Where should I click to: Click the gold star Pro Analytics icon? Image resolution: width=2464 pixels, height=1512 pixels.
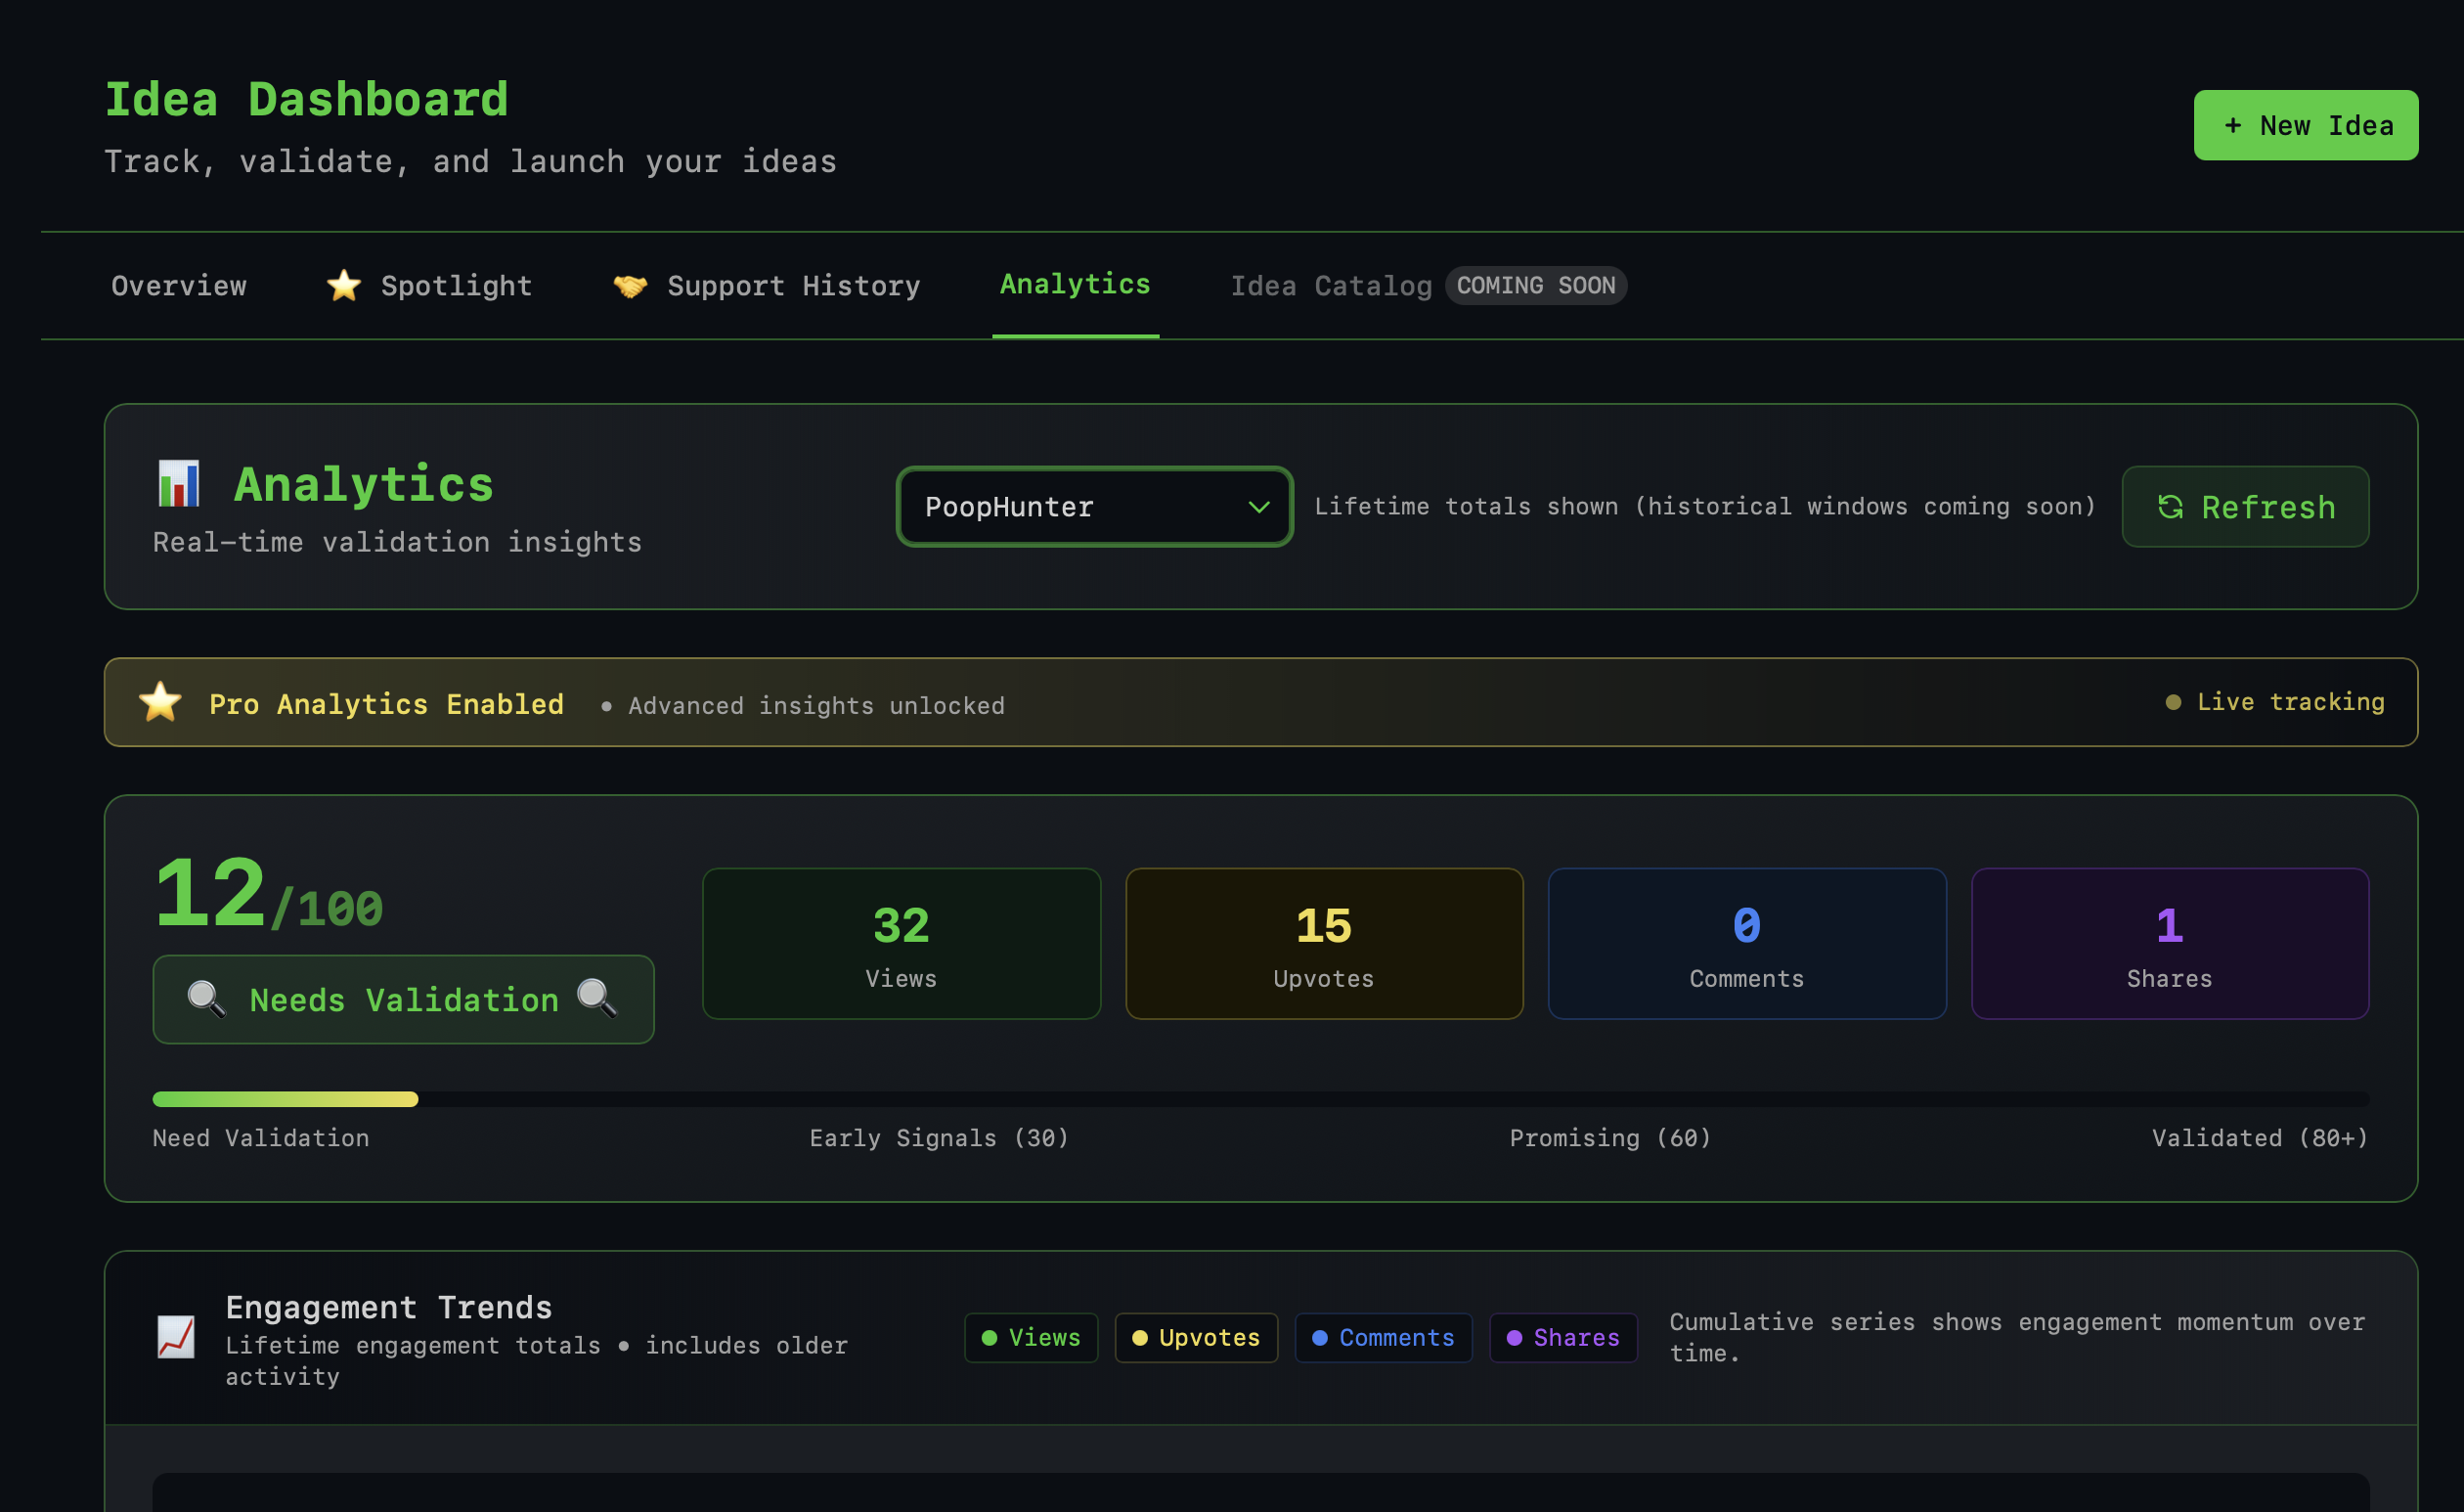[x=160, y=702]
